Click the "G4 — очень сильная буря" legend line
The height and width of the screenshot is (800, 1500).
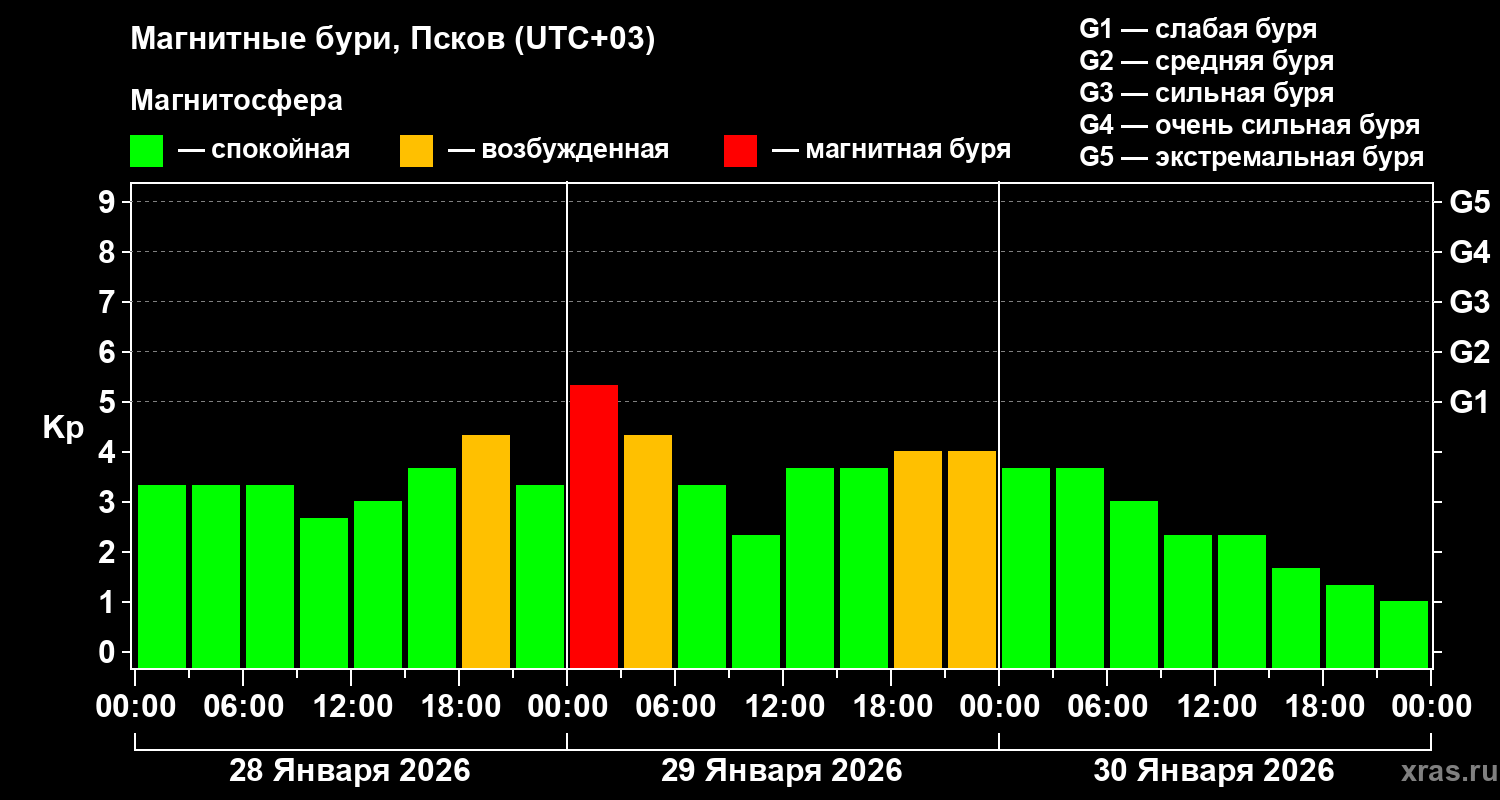[x=1250, y=125]
